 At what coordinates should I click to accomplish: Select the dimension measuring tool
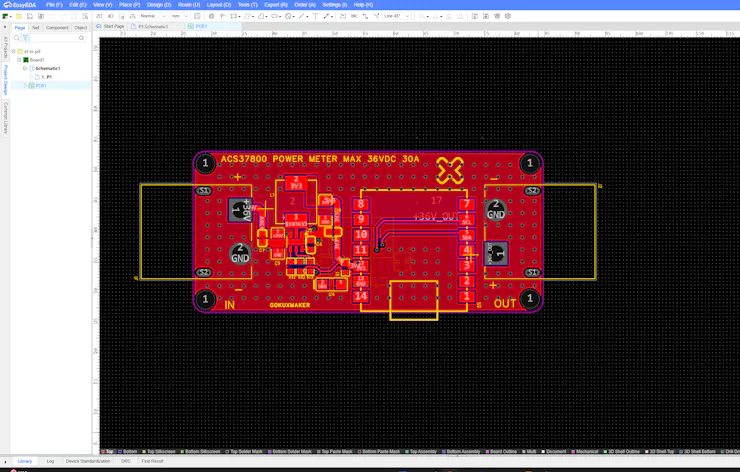coord(326,16)
